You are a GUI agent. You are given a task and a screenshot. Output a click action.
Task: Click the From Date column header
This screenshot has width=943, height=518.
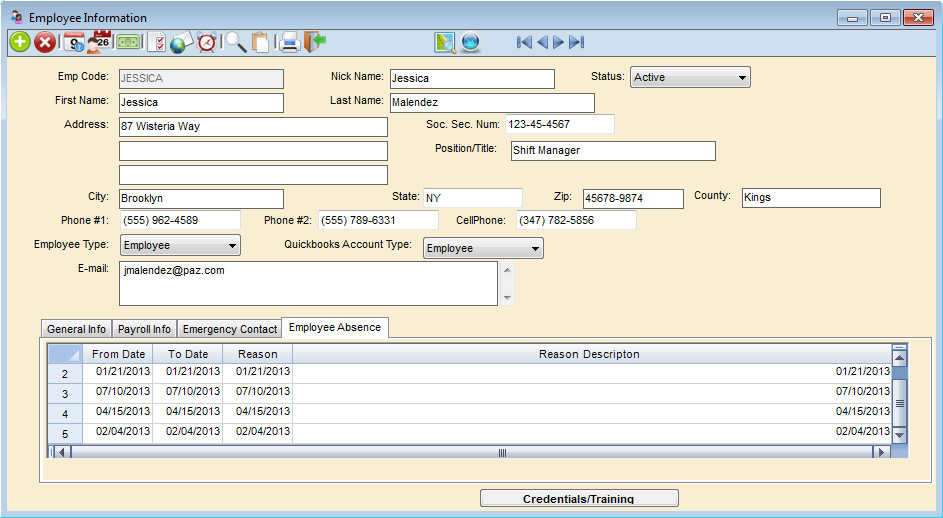point(118,354)
